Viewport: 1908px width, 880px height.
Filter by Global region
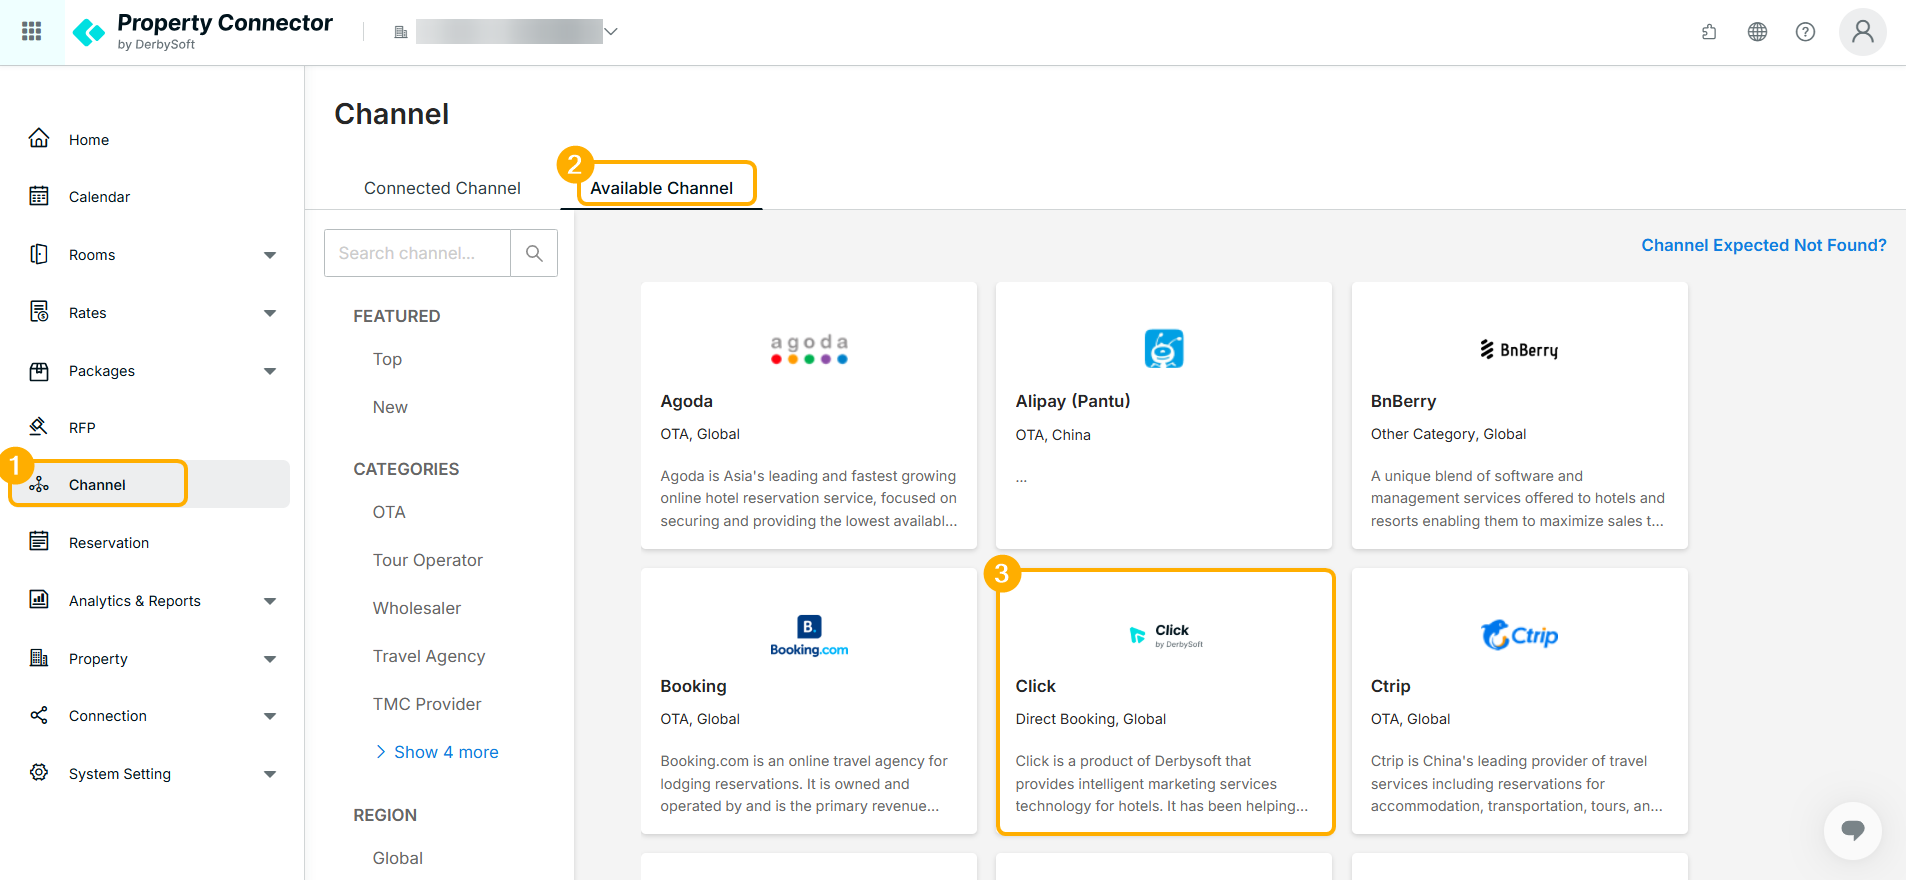[x=398, y=858]
